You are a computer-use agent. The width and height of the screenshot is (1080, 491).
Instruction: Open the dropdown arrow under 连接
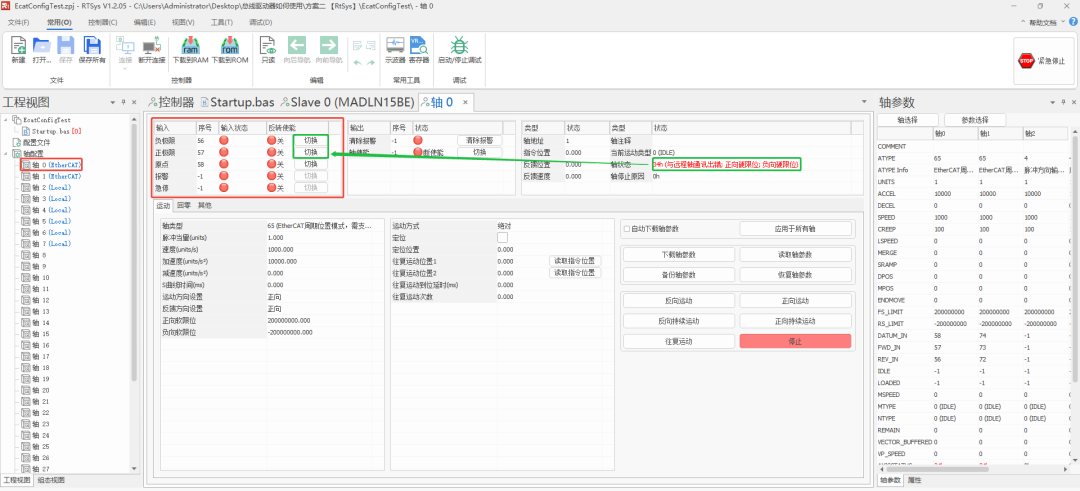[x=125, y=68]
